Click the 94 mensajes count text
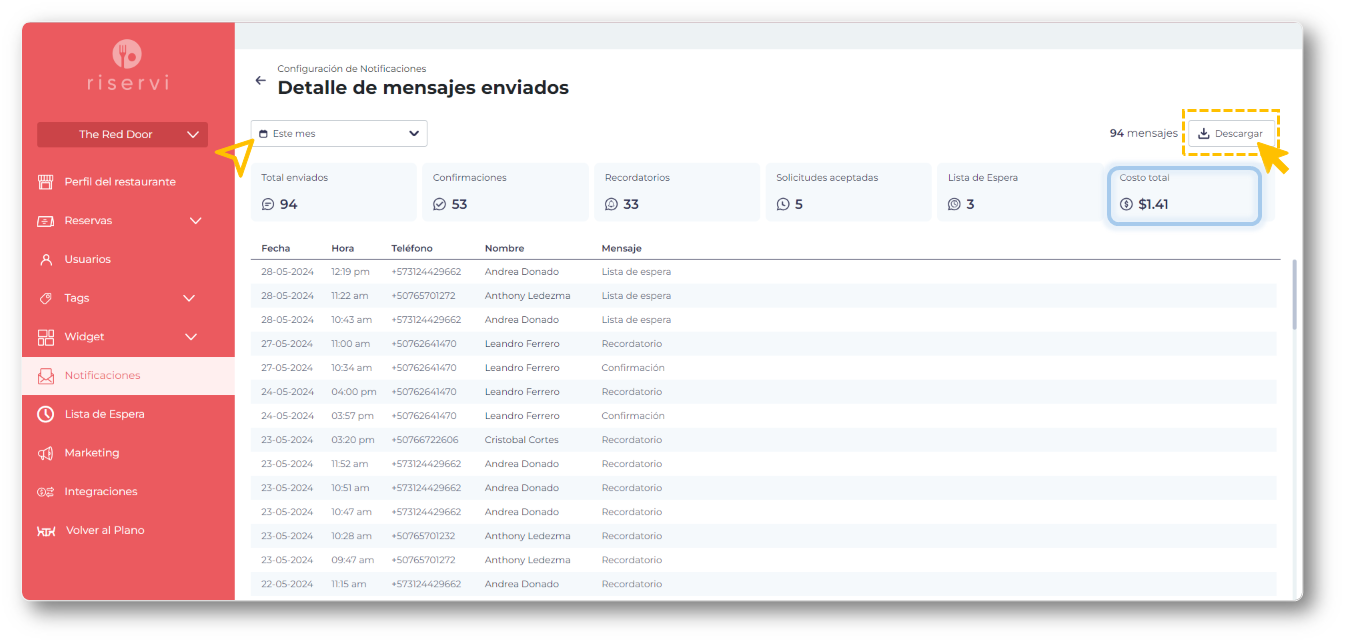The height and width of the screenshot is (643, 1345). [1143, 133]
